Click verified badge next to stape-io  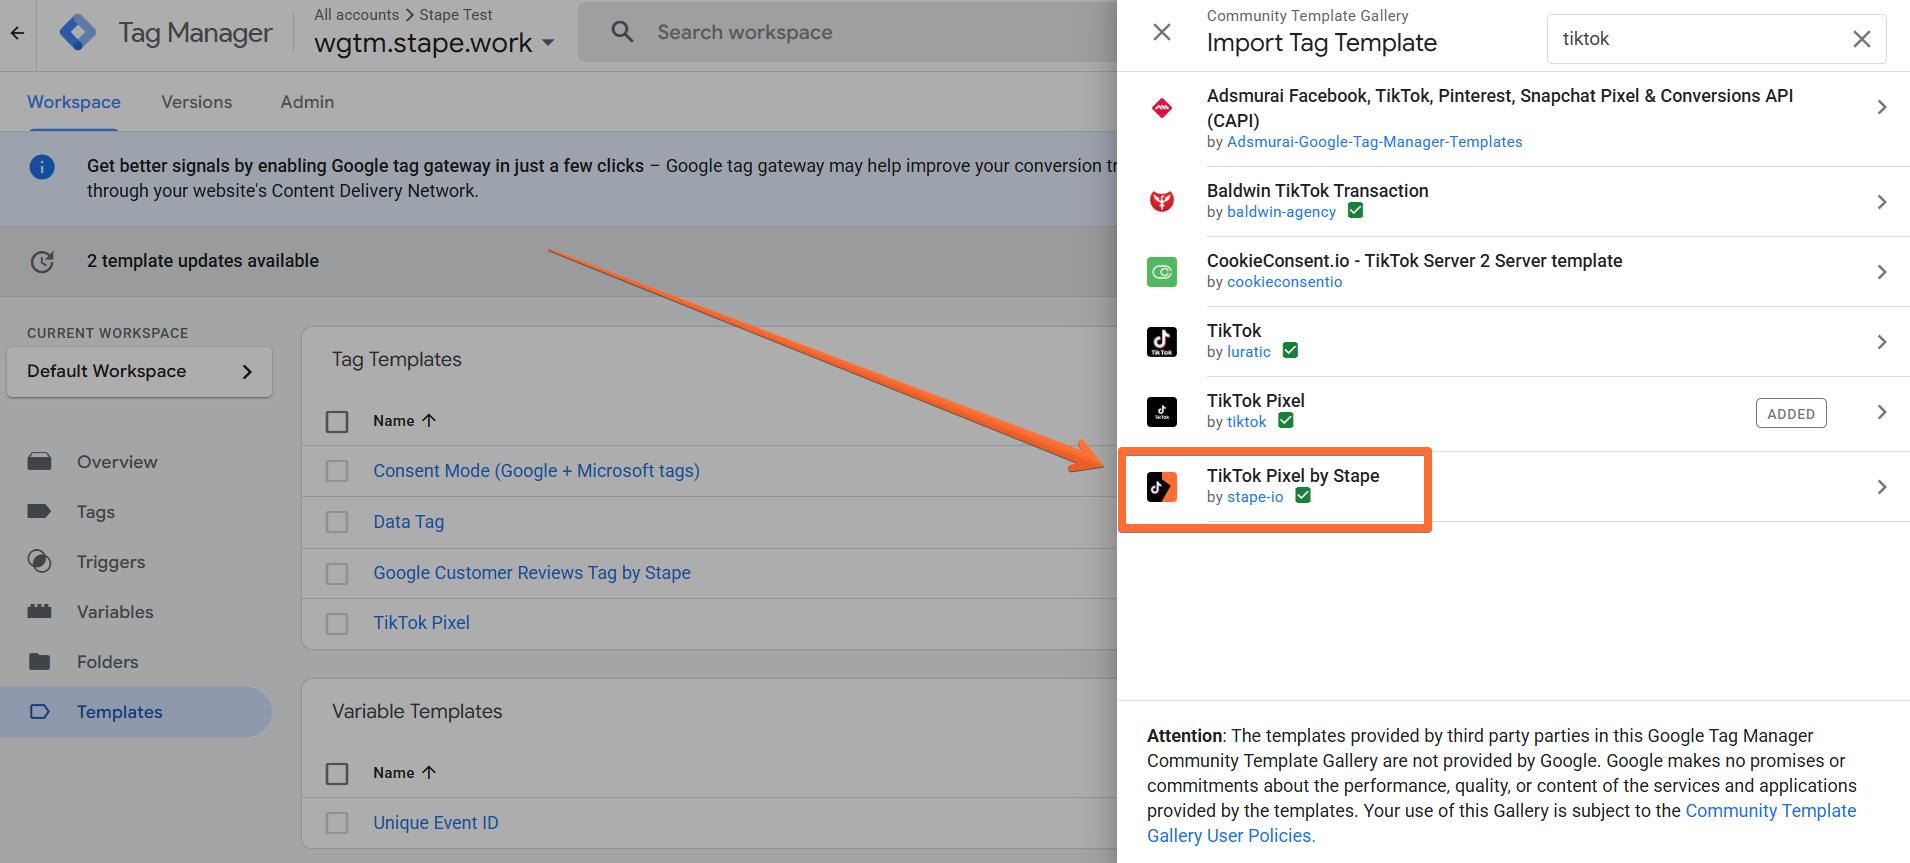(1303, 496)
